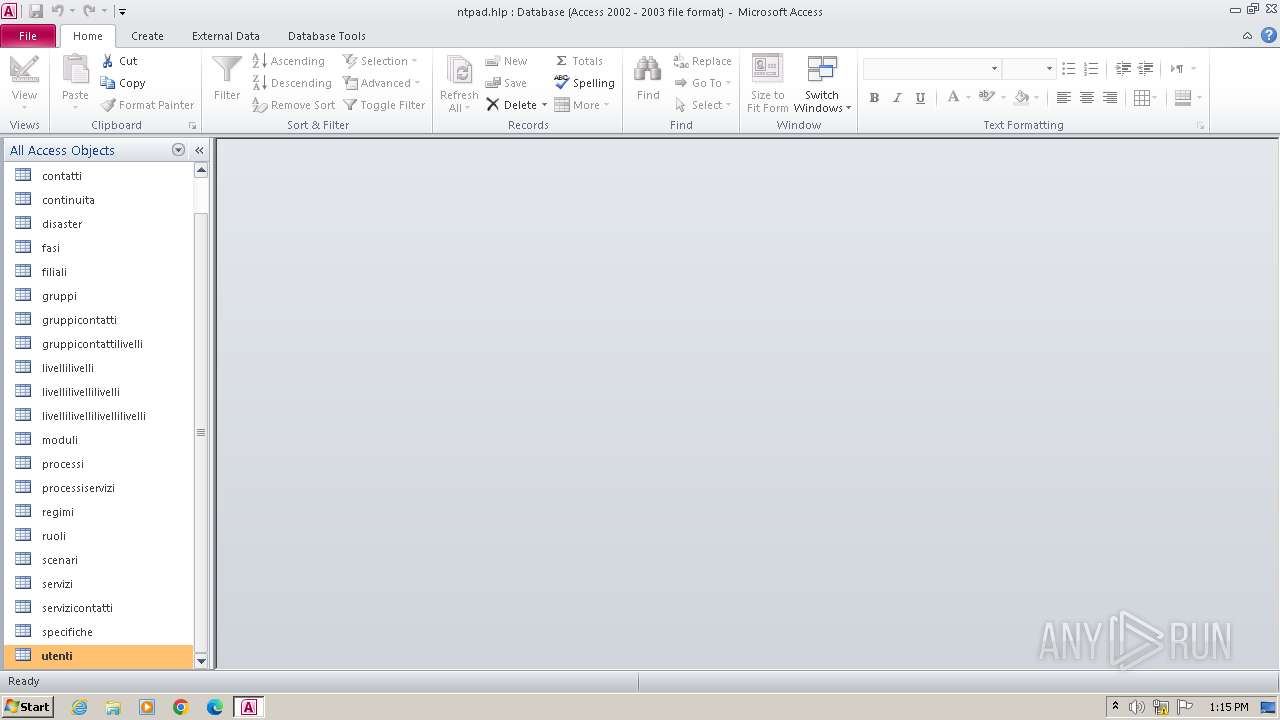Click Save record button

506,83
